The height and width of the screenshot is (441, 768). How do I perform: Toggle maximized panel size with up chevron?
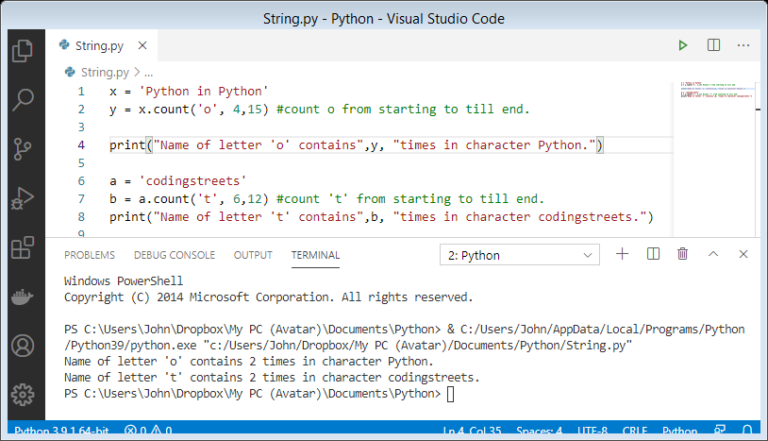coord(713,255)
